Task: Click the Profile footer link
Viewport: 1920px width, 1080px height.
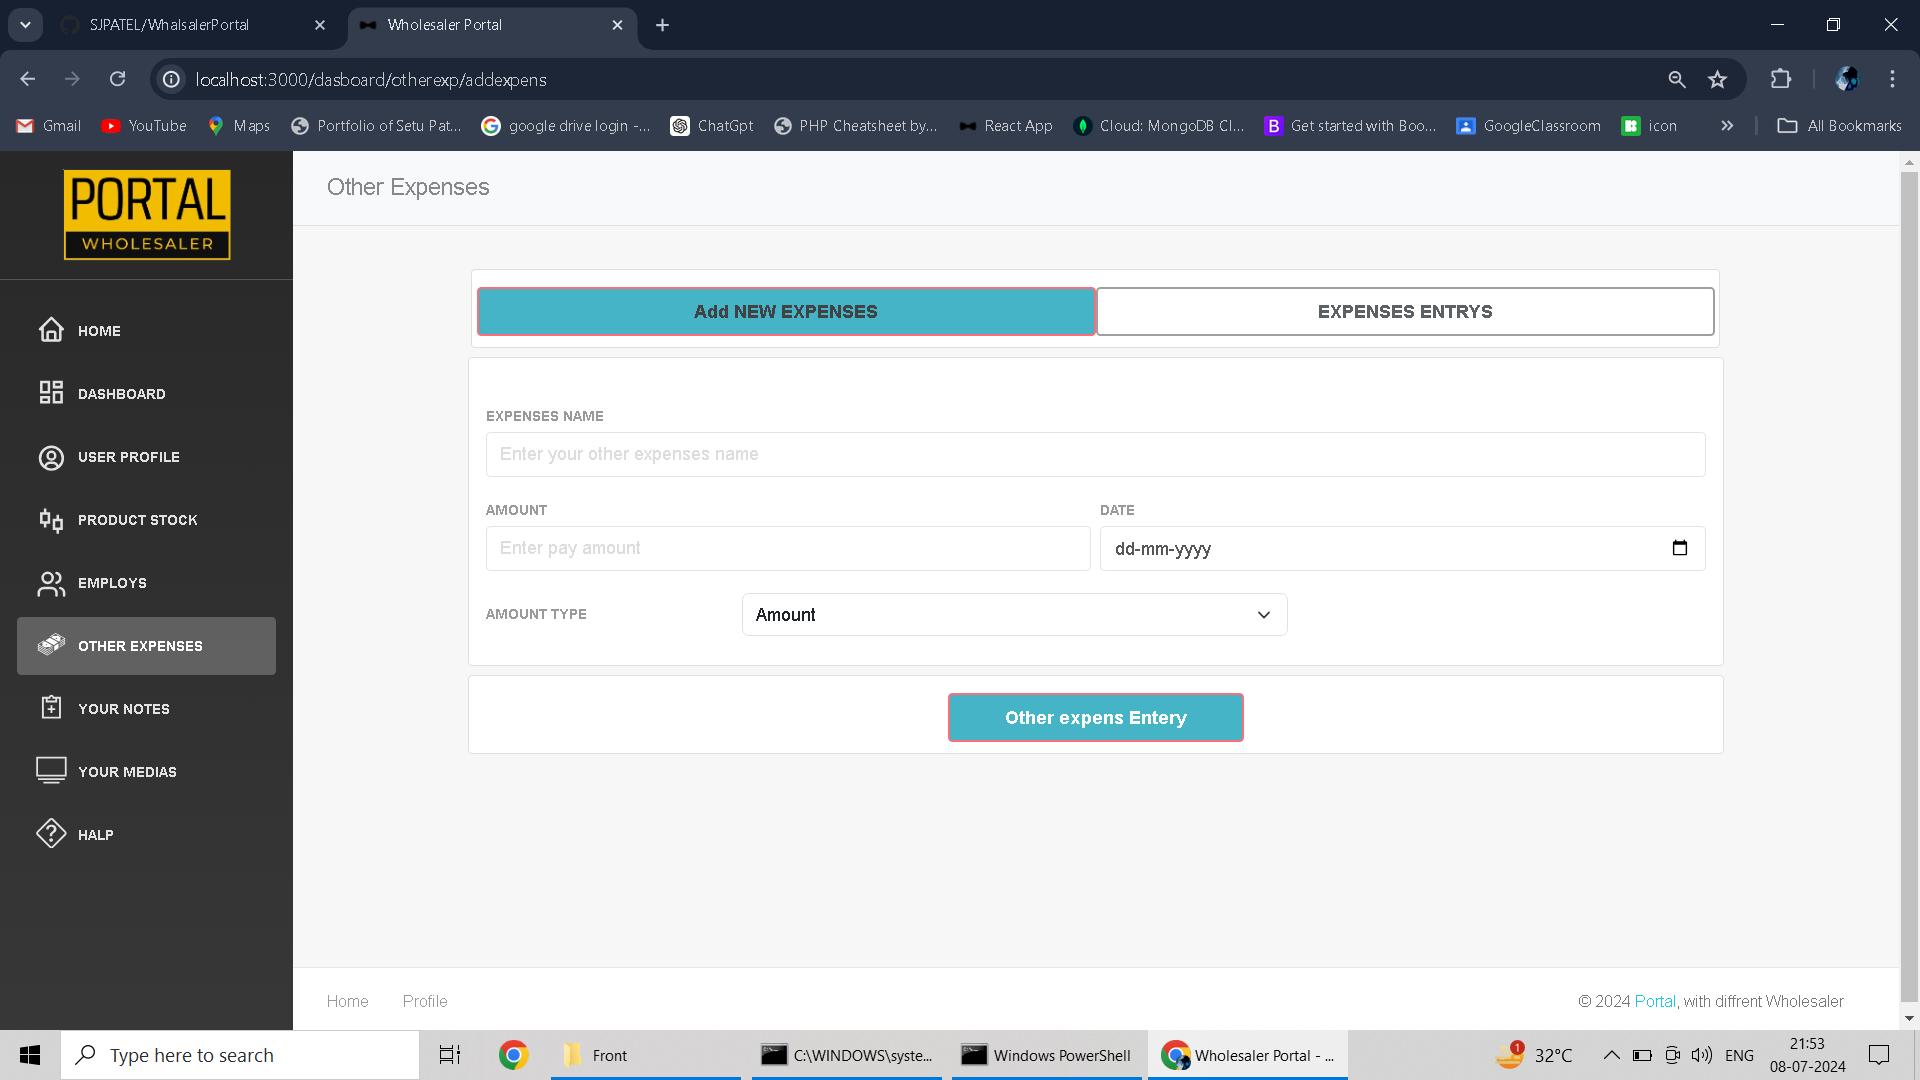Action: click(424, 1001)
